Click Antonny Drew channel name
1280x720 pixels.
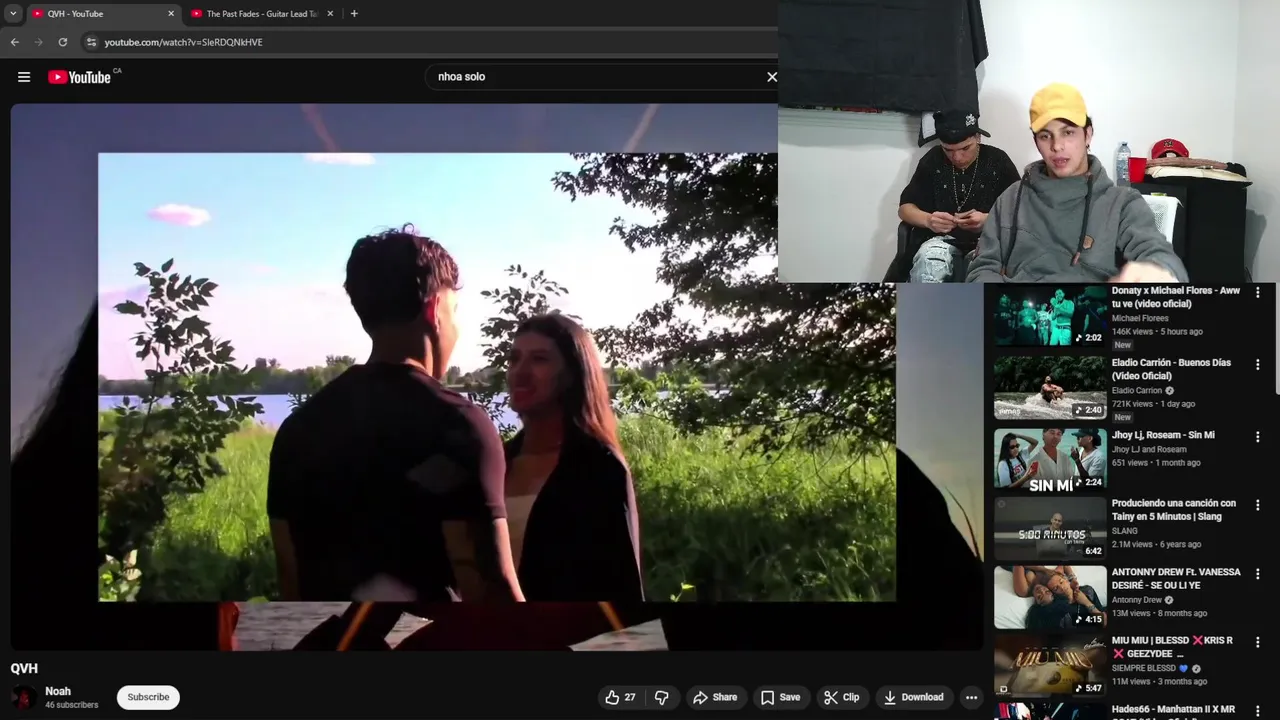1137,600
